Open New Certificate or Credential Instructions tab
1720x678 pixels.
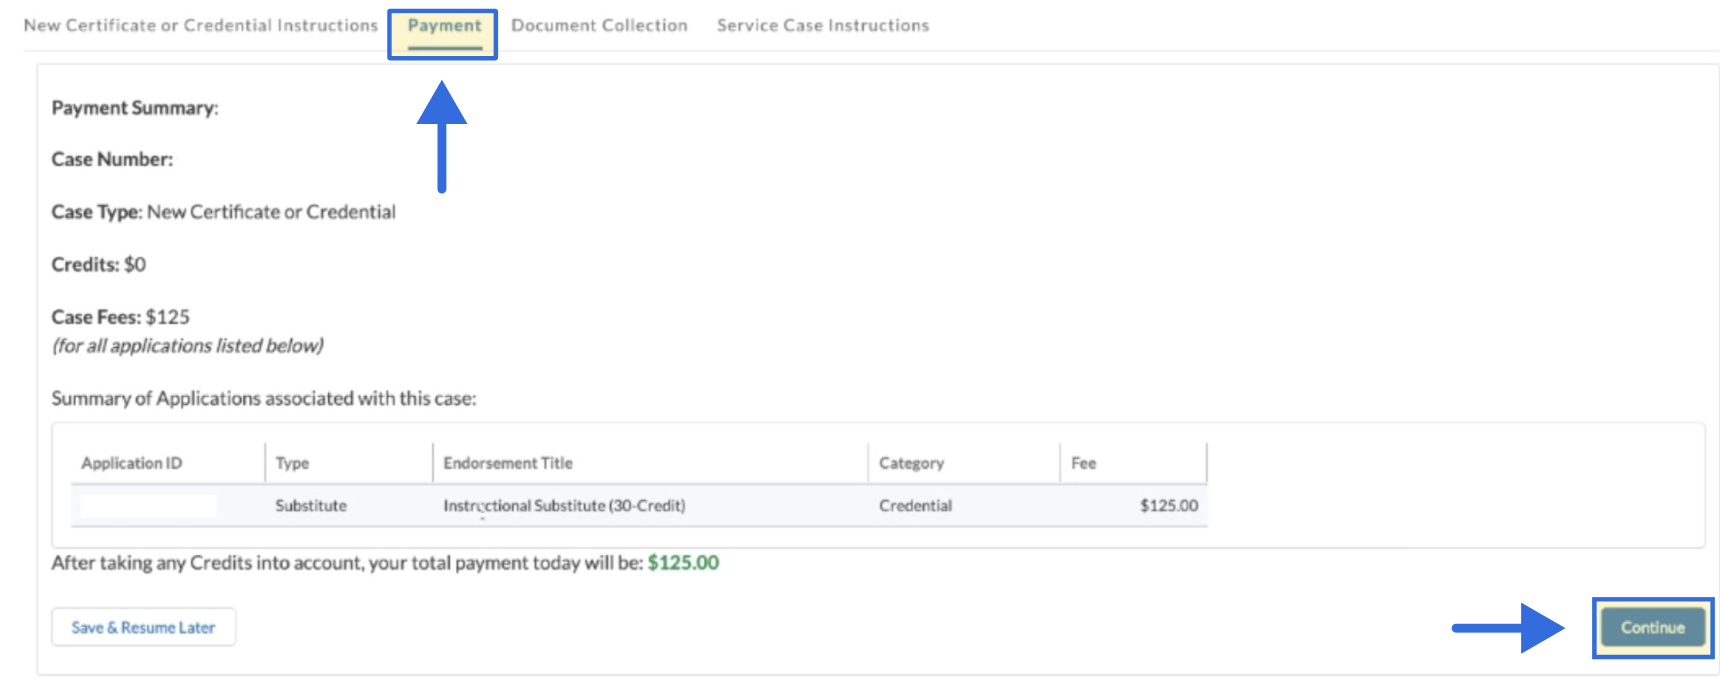pyautogui.click(x=201, y=25)
